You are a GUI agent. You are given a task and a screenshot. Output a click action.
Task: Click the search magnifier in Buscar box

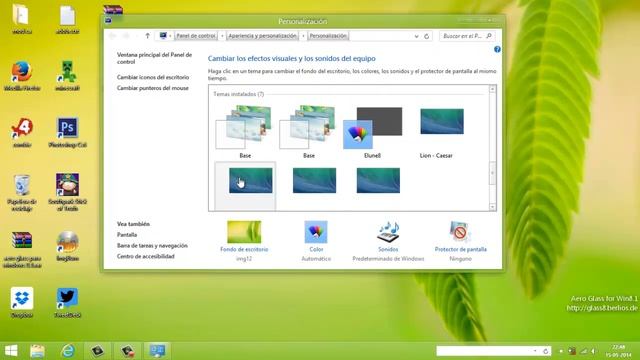tap(489, 36)
